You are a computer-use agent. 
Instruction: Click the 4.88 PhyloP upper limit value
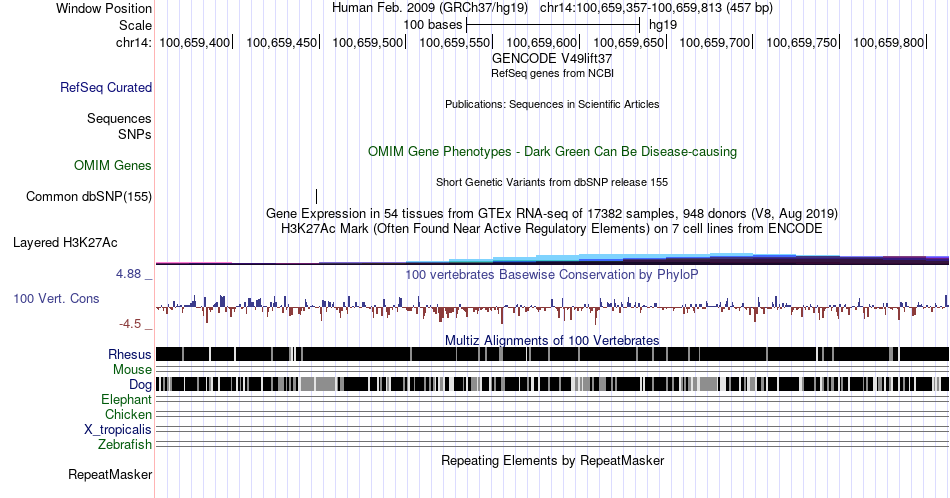tap(128, 274)
